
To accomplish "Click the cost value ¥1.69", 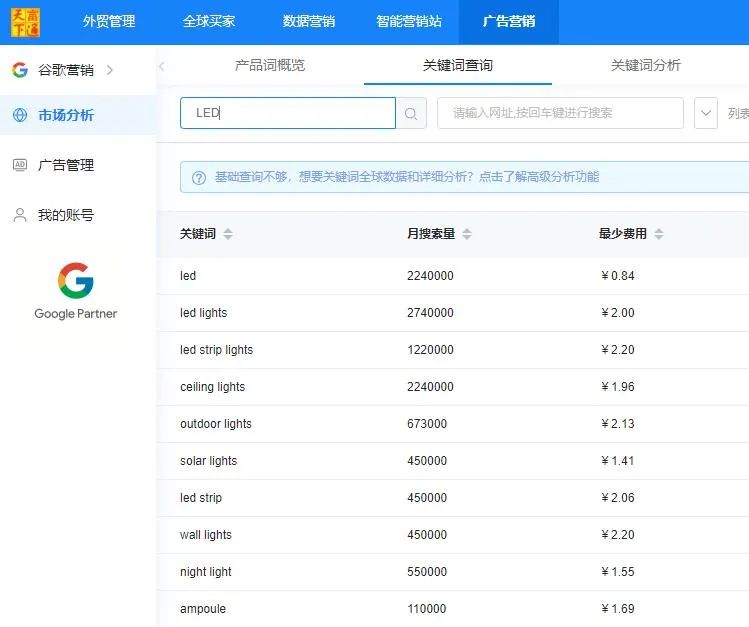I will point(618,609).
